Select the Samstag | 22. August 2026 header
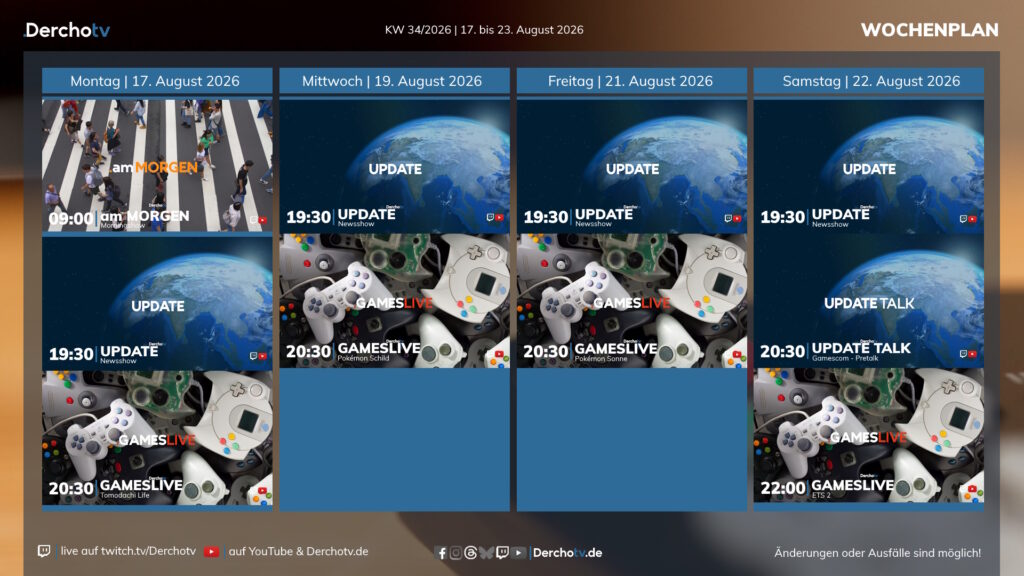The height and width of the screenshot is (576, 1024). point(869,81)
